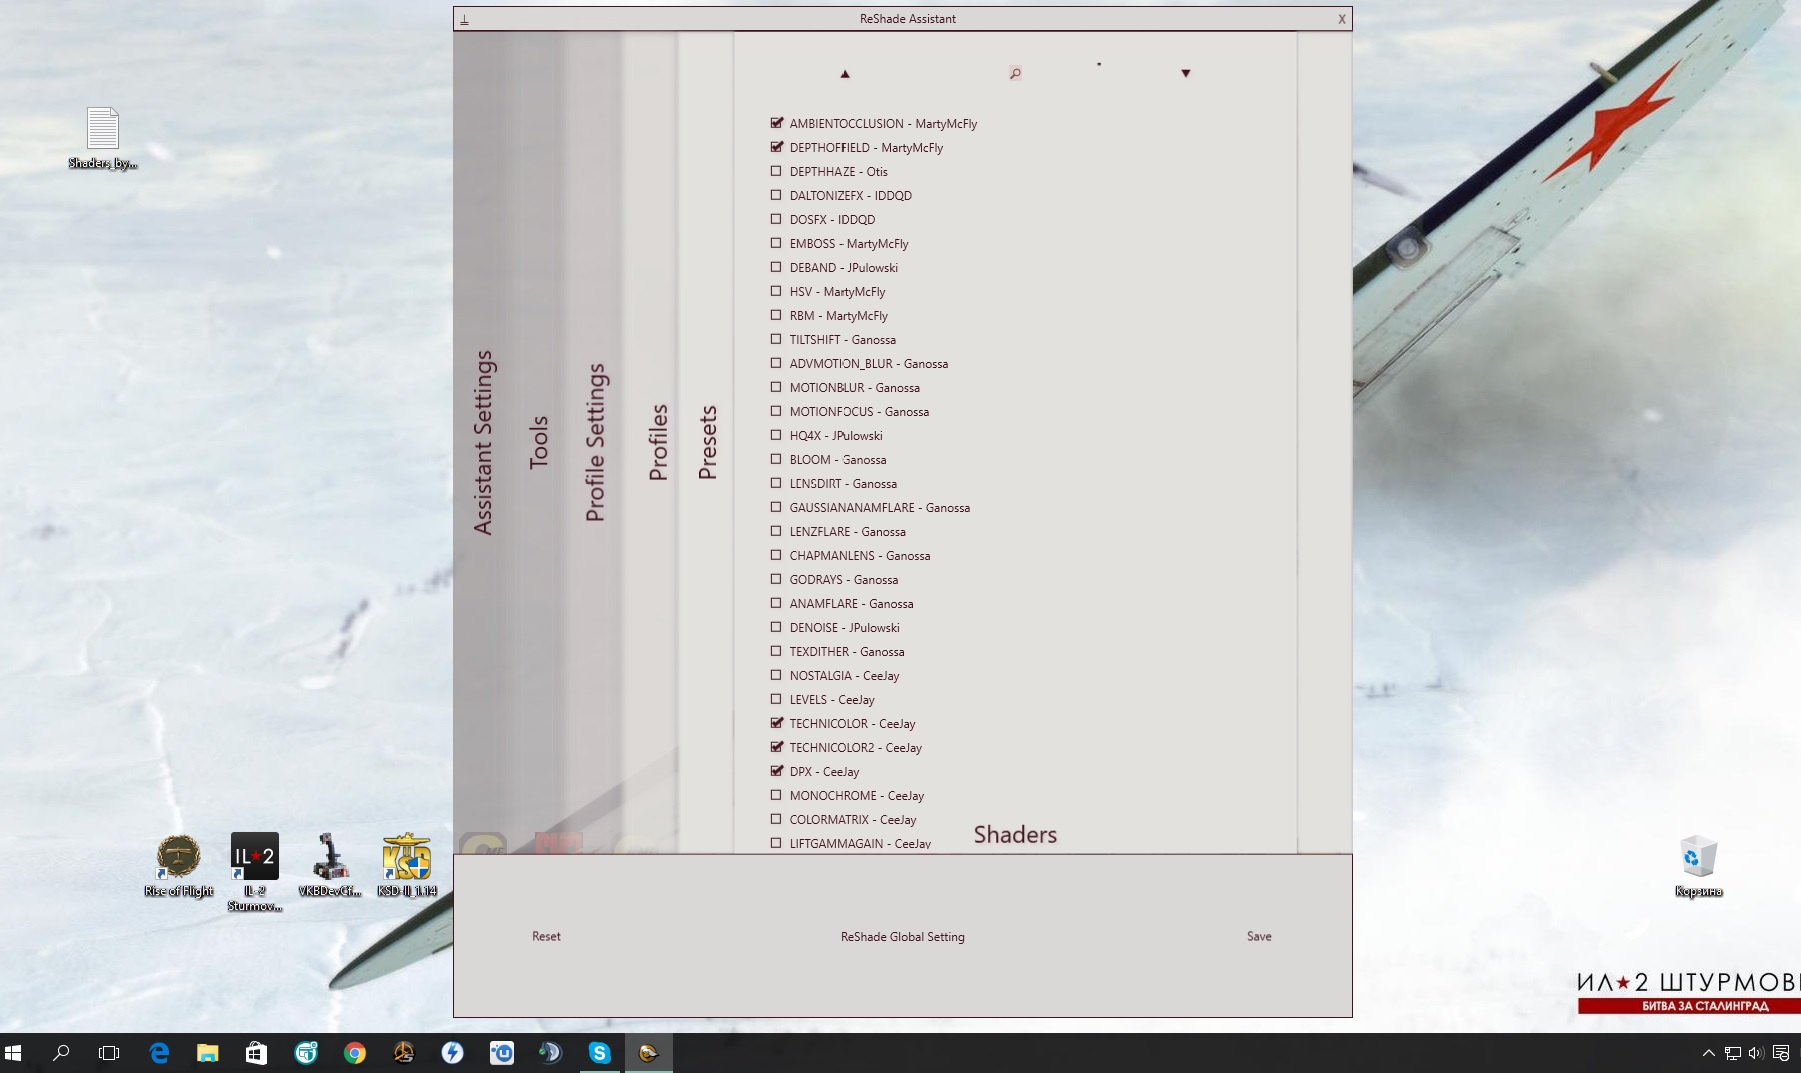The width and height of the screenshot is (1801, 1073).
Task: Open Task View from the taskbar
Action: click(109, 1053)
